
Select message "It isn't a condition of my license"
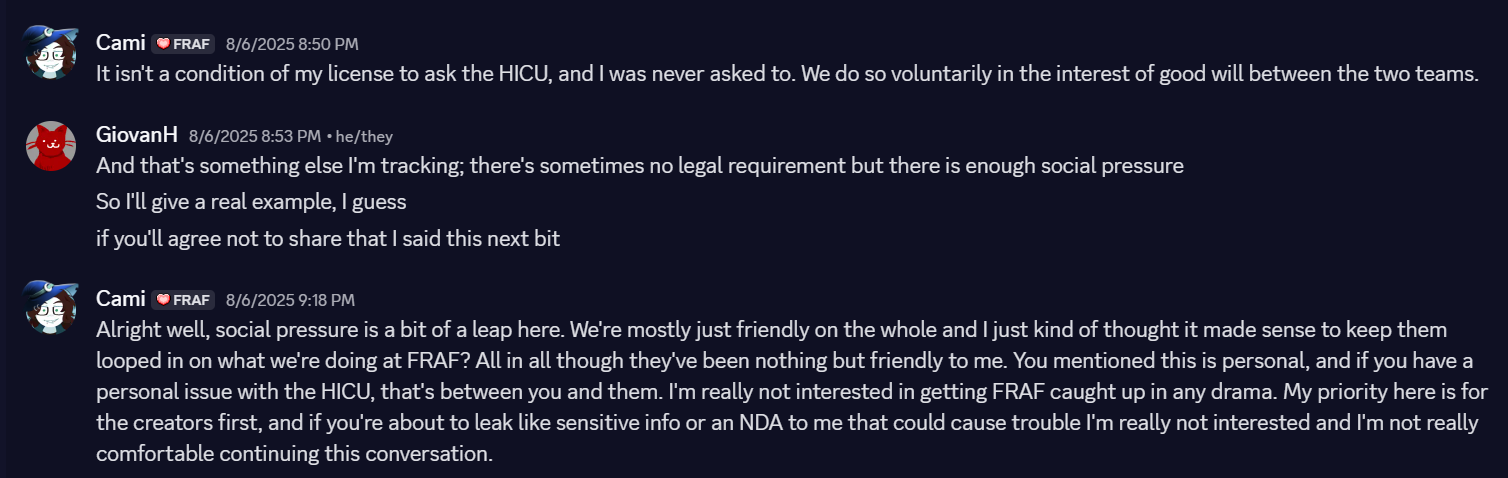(x=787, y=74)
